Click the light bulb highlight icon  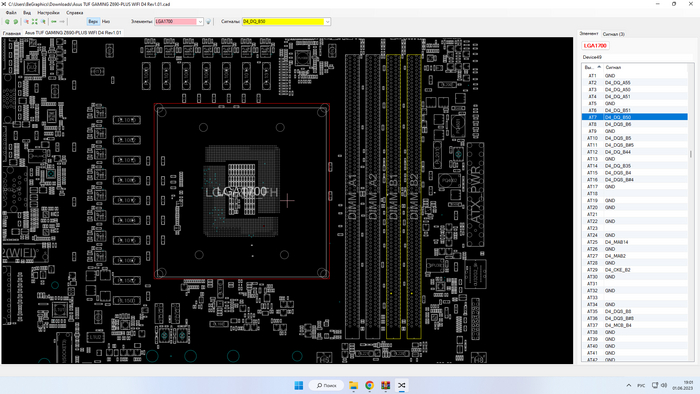point(208,21)
